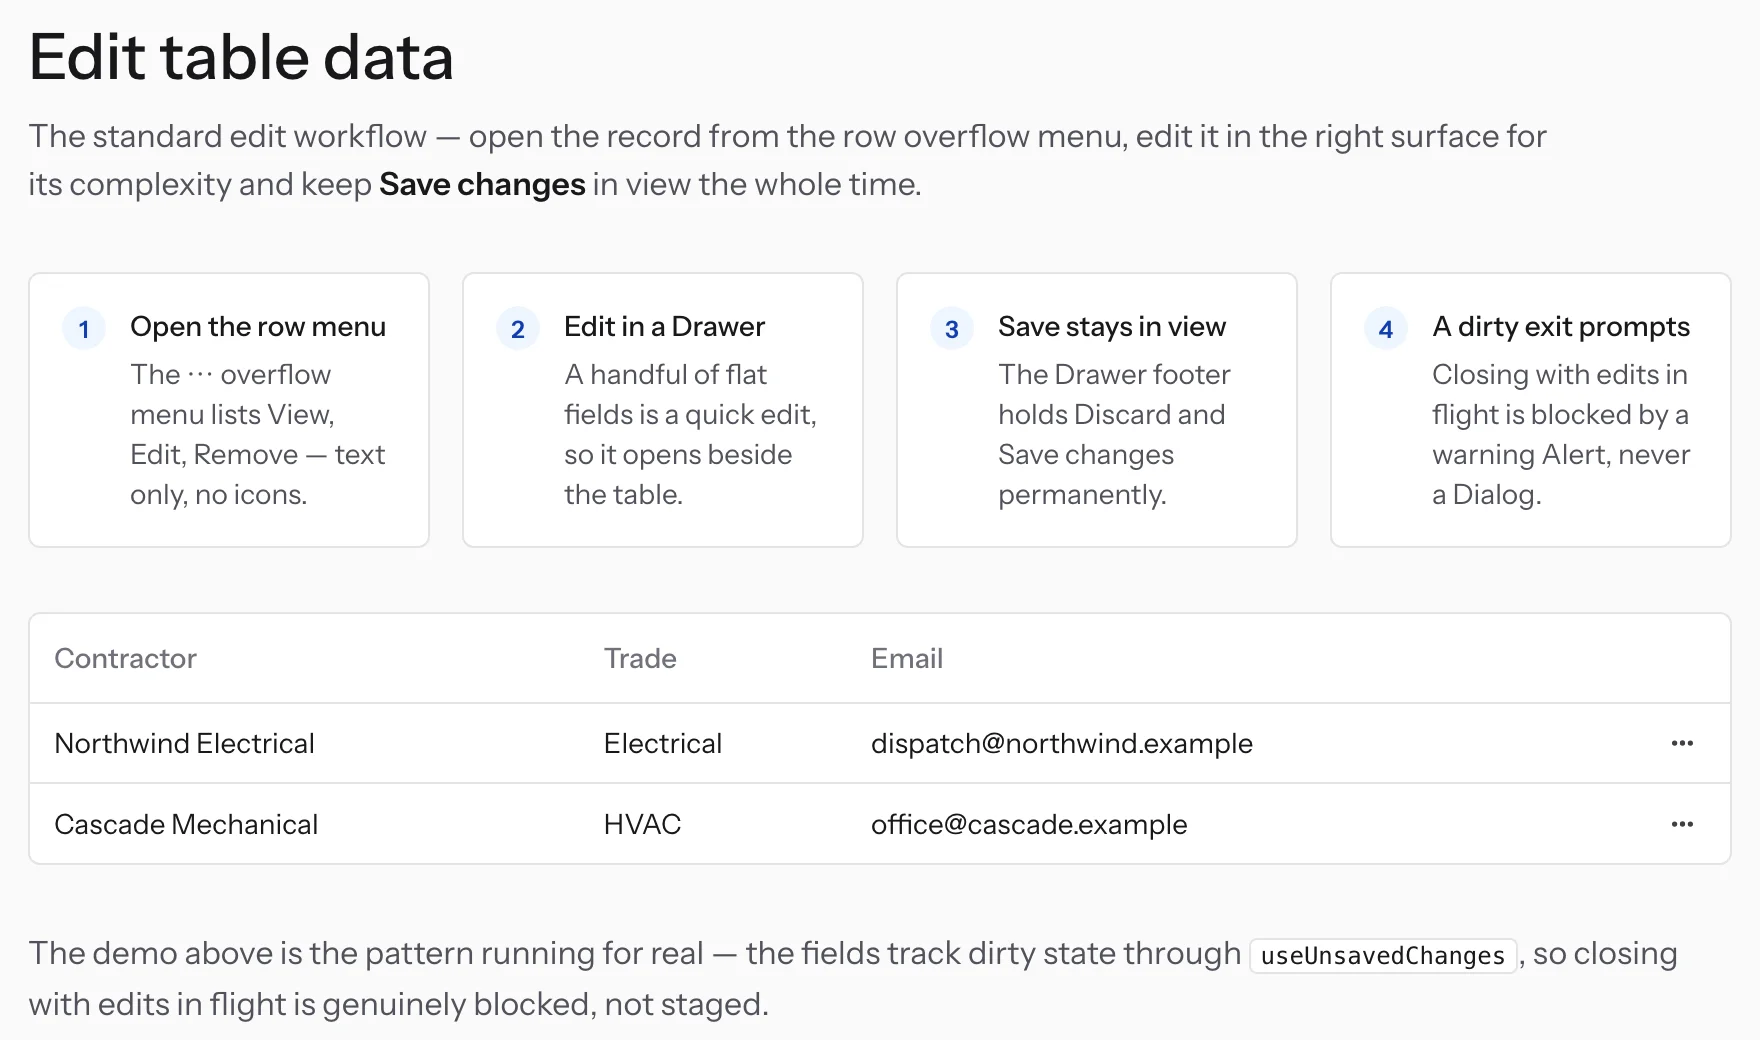
Task: Click the Electrical trade cell
Action: pos(663,743)
